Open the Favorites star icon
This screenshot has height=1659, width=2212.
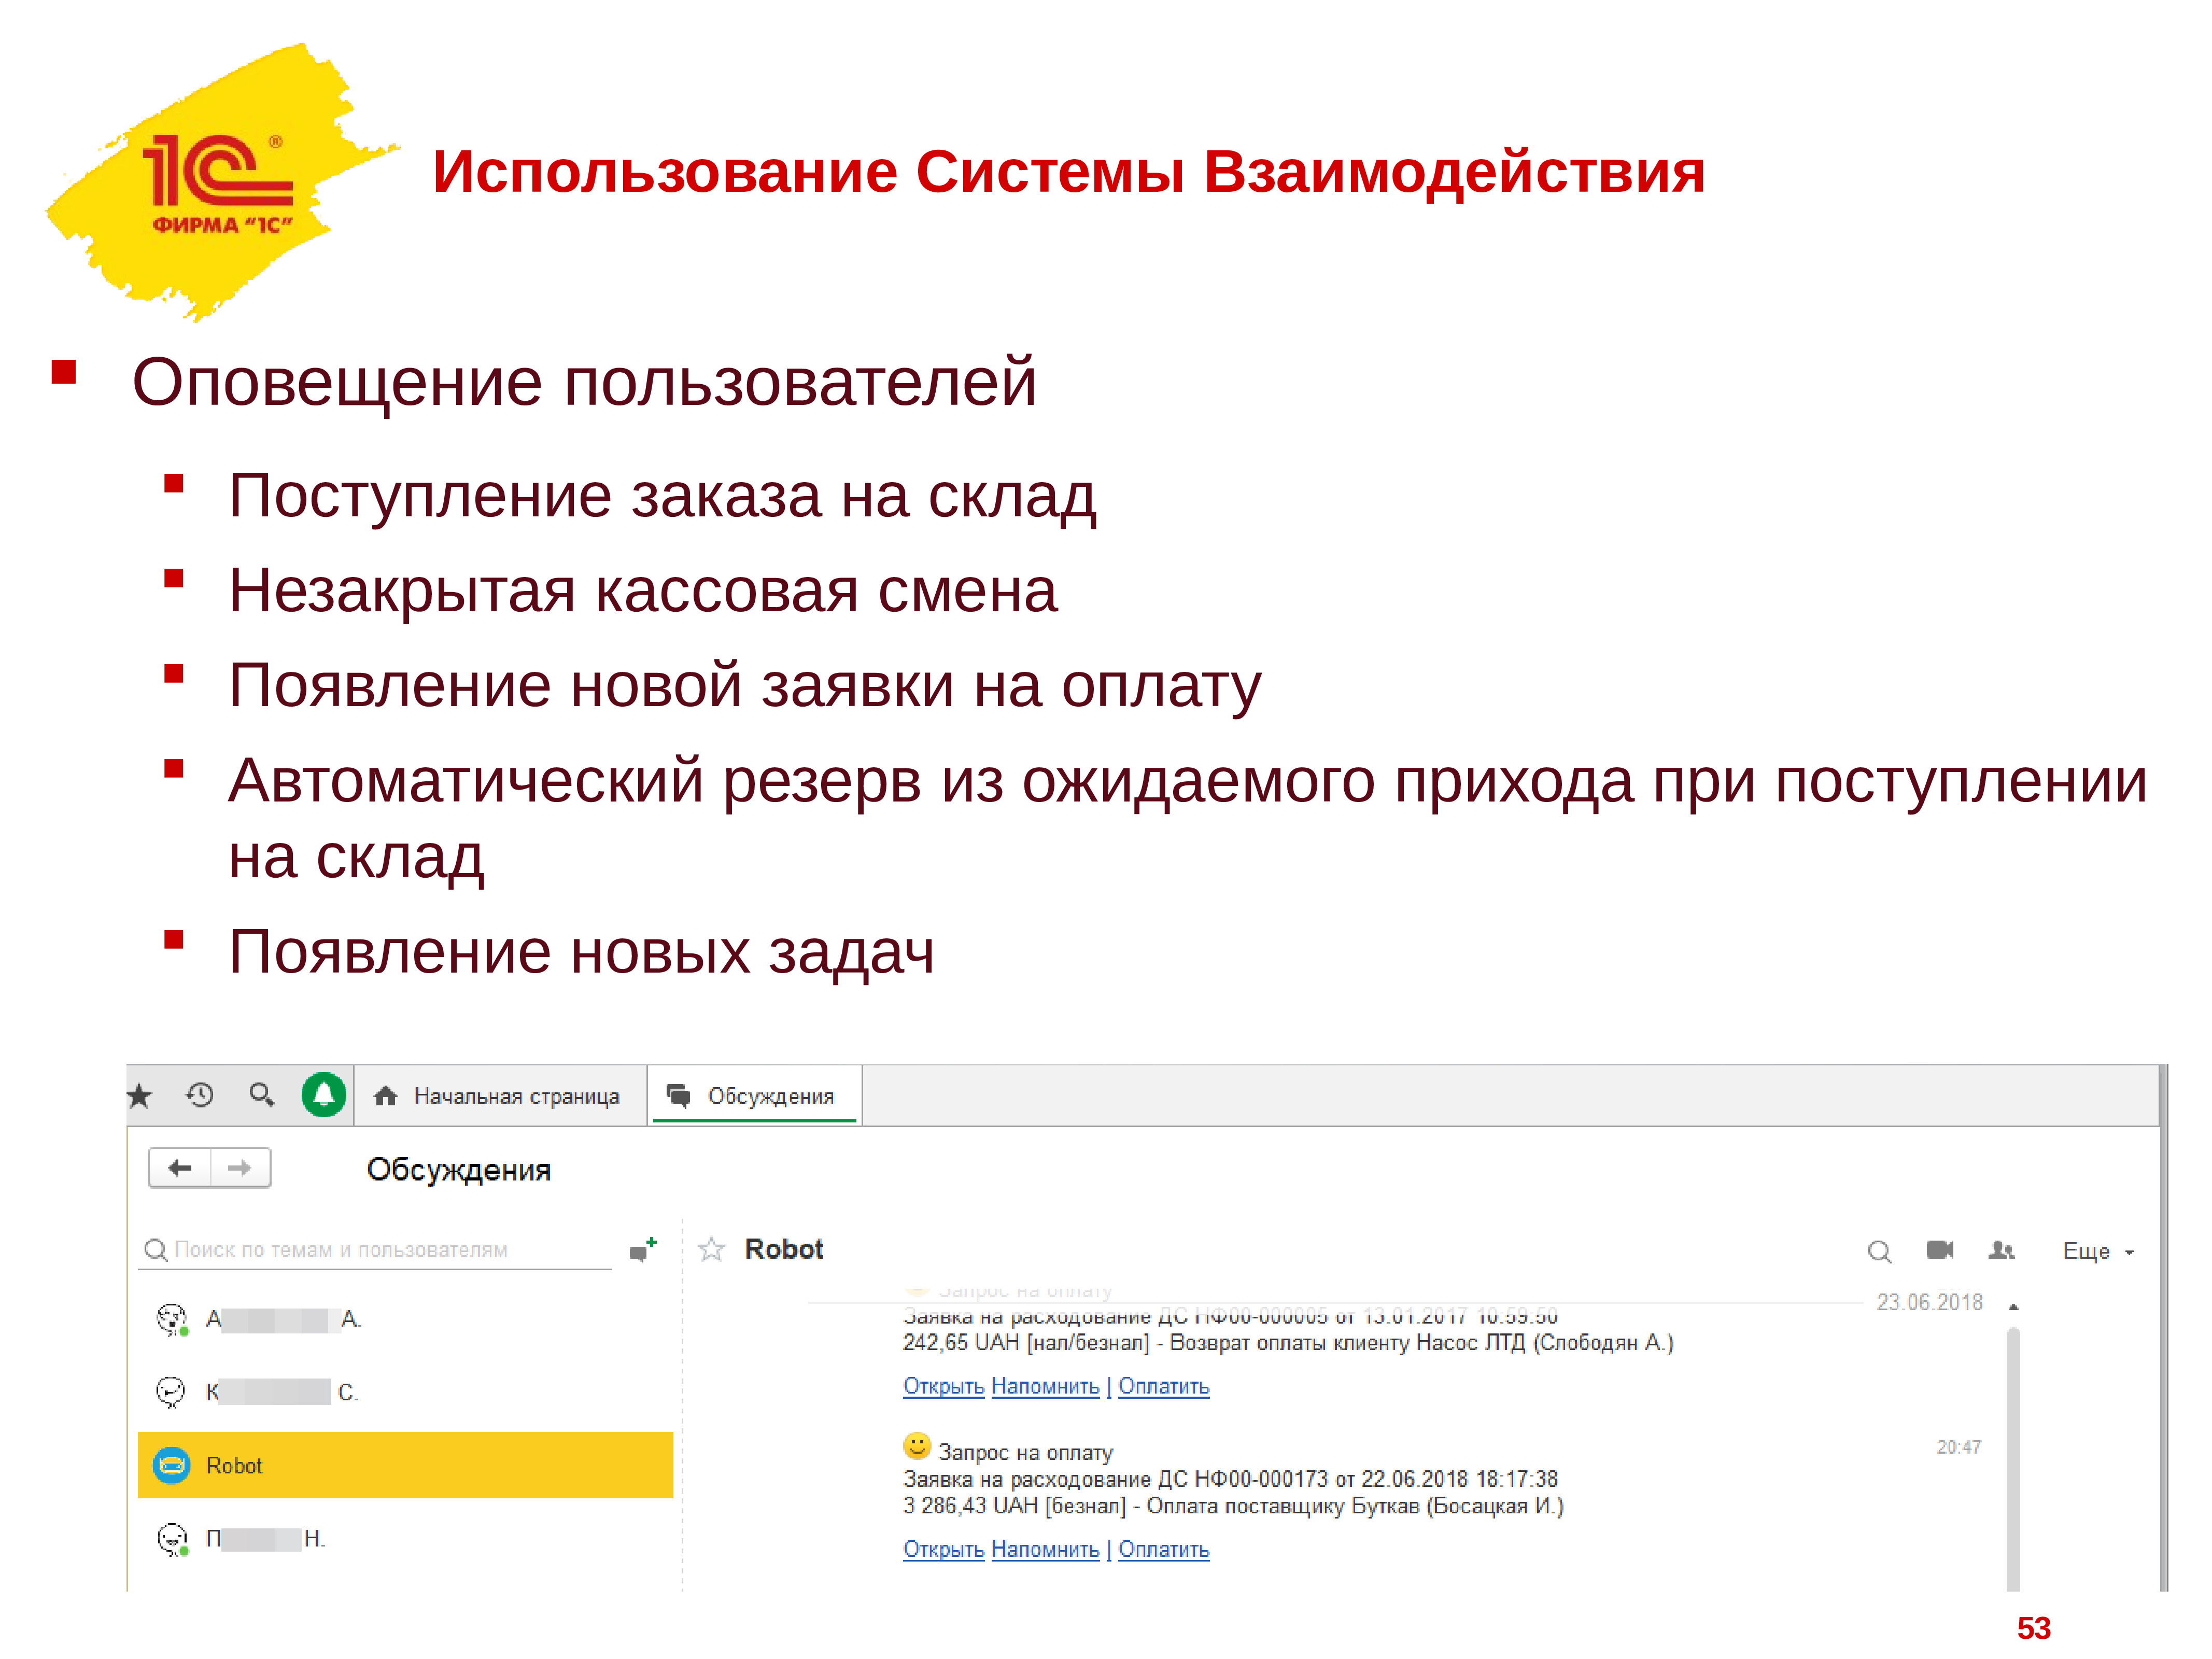pos(140,1096)
